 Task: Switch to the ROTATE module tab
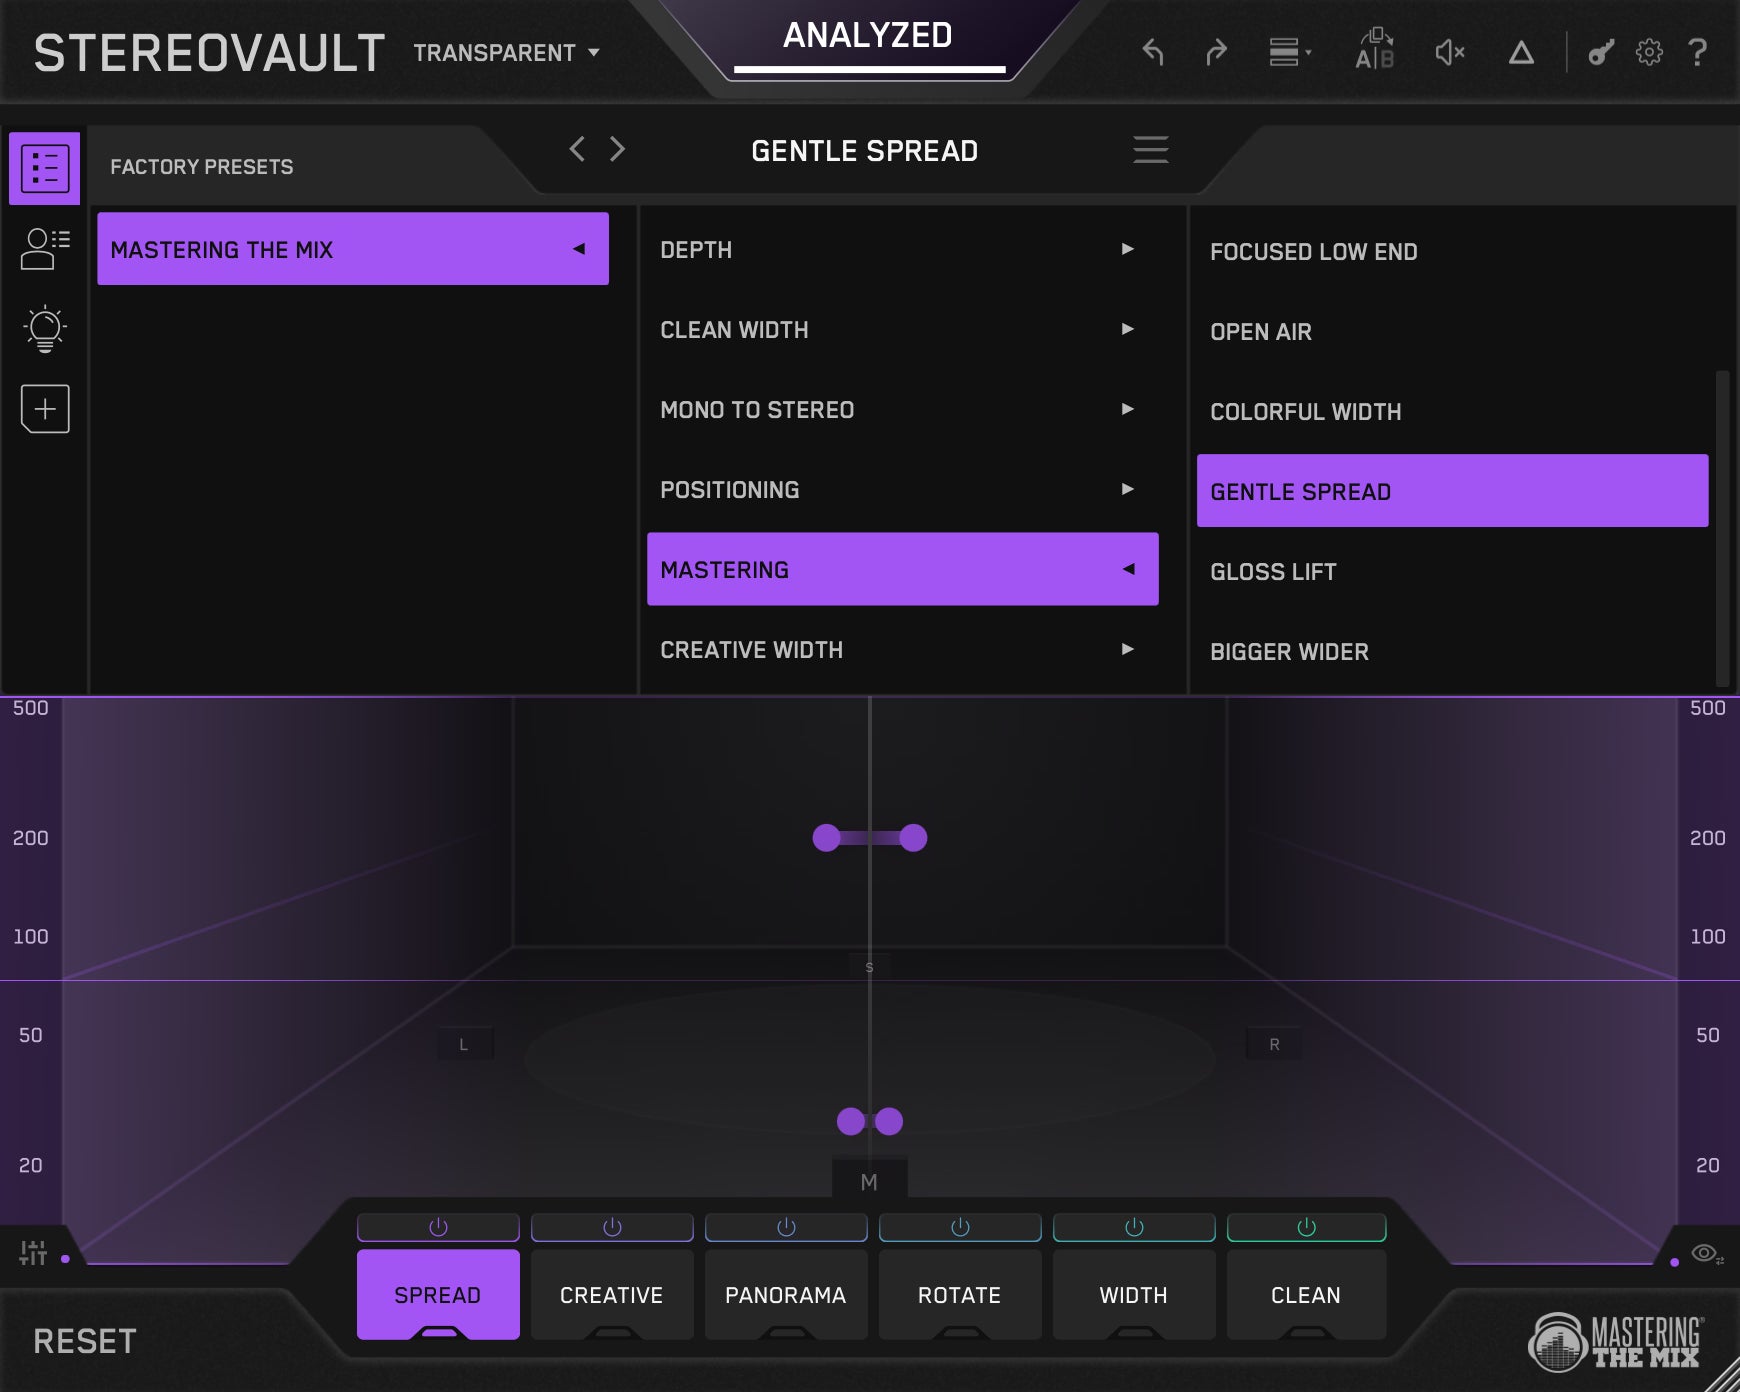pyautogui.click(x=960, y=1294)
